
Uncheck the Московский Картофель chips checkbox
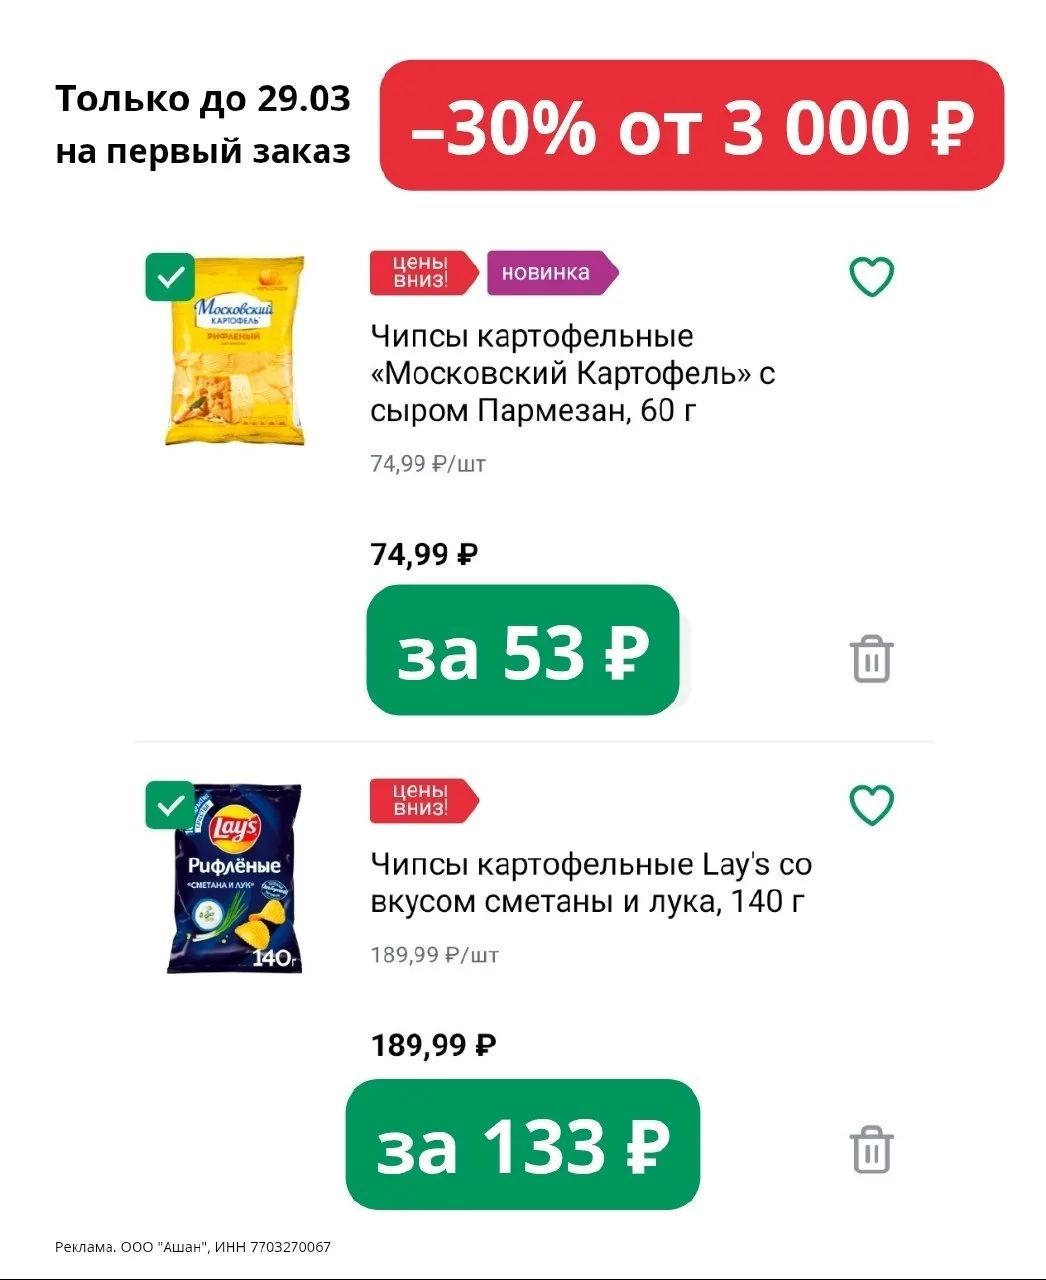point(170,277)
